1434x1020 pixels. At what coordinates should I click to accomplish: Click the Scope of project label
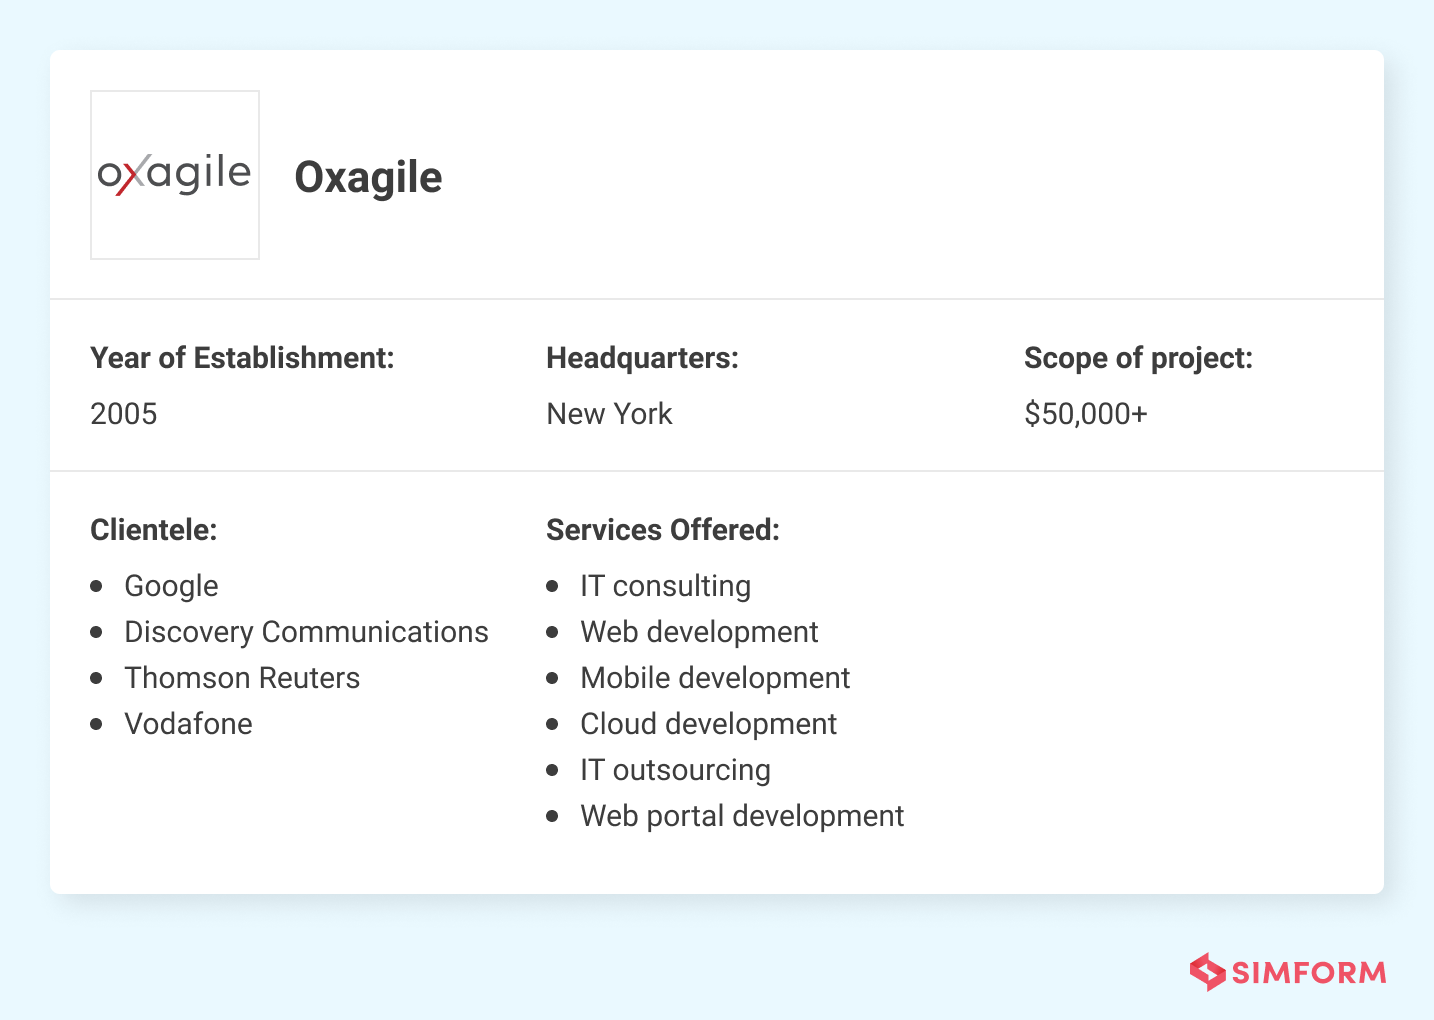1138,358
